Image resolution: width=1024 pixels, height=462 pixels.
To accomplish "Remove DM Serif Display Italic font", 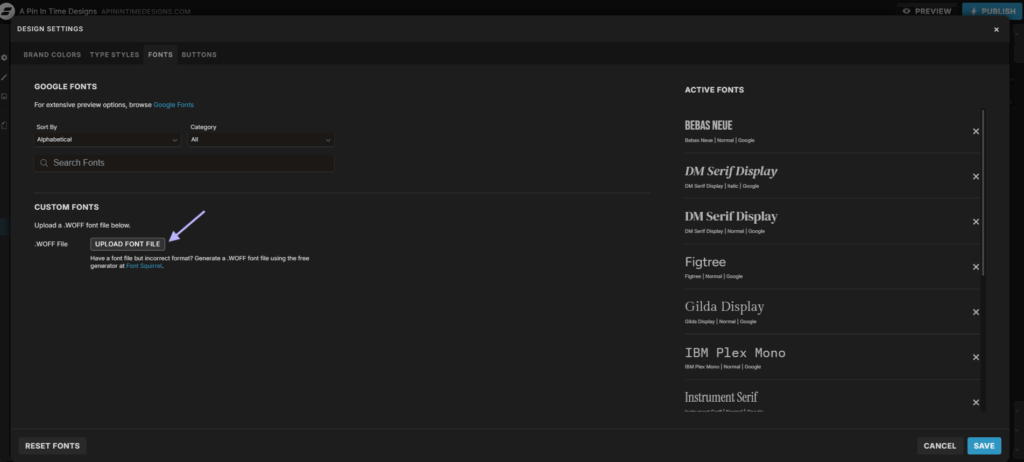I will 976,176.
